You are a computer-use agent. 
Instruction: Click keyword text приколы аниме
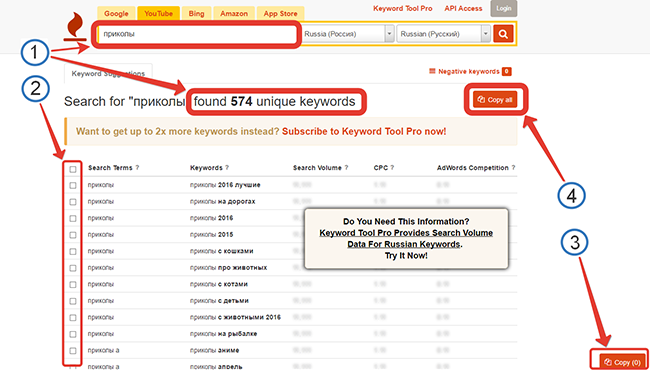coord(214,351)
